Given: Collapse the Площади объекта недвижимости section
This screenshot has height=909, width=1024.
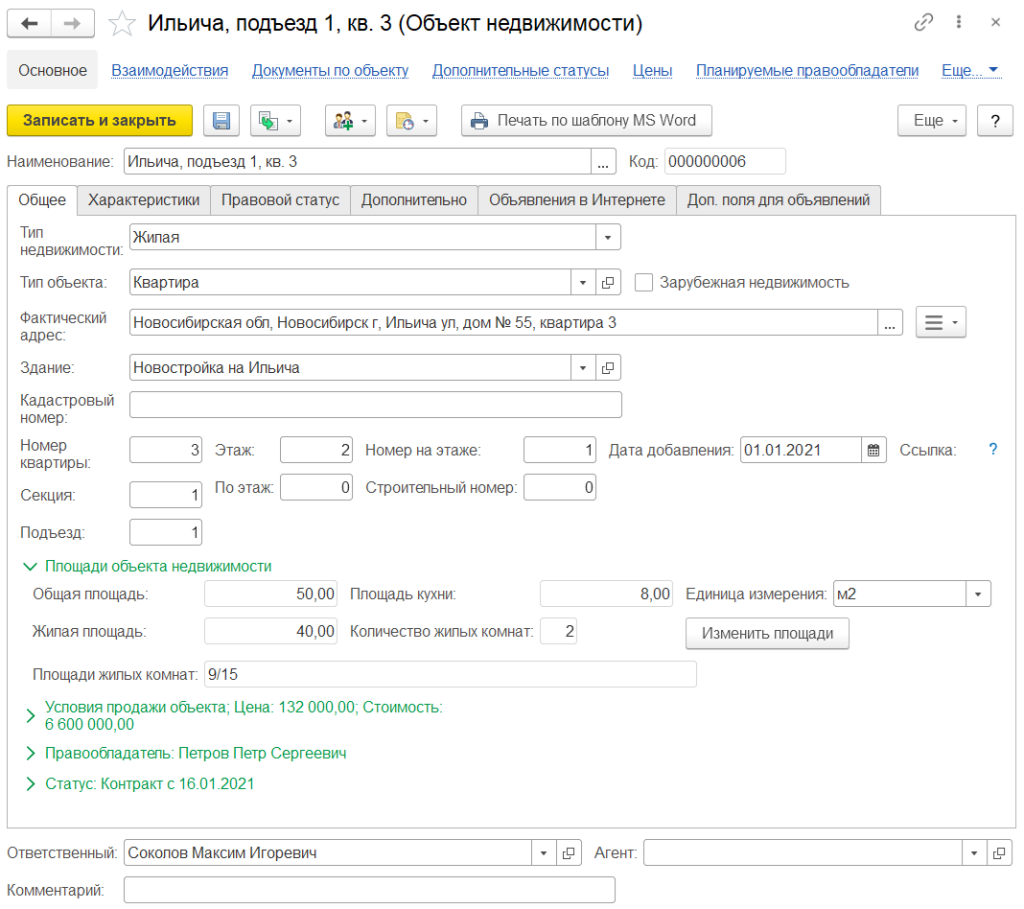Looking at the screenshot, I should point(29,566).
